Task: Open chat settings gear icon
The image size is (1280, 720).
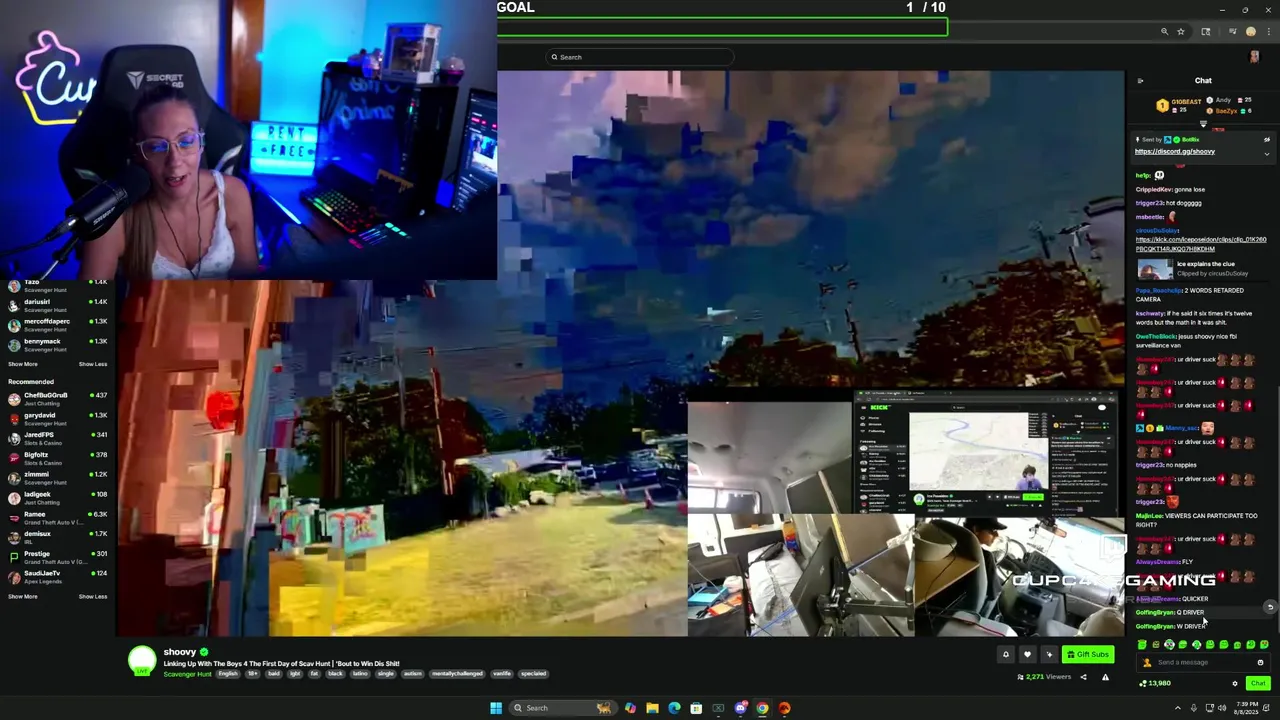Action: point(1235,683)
